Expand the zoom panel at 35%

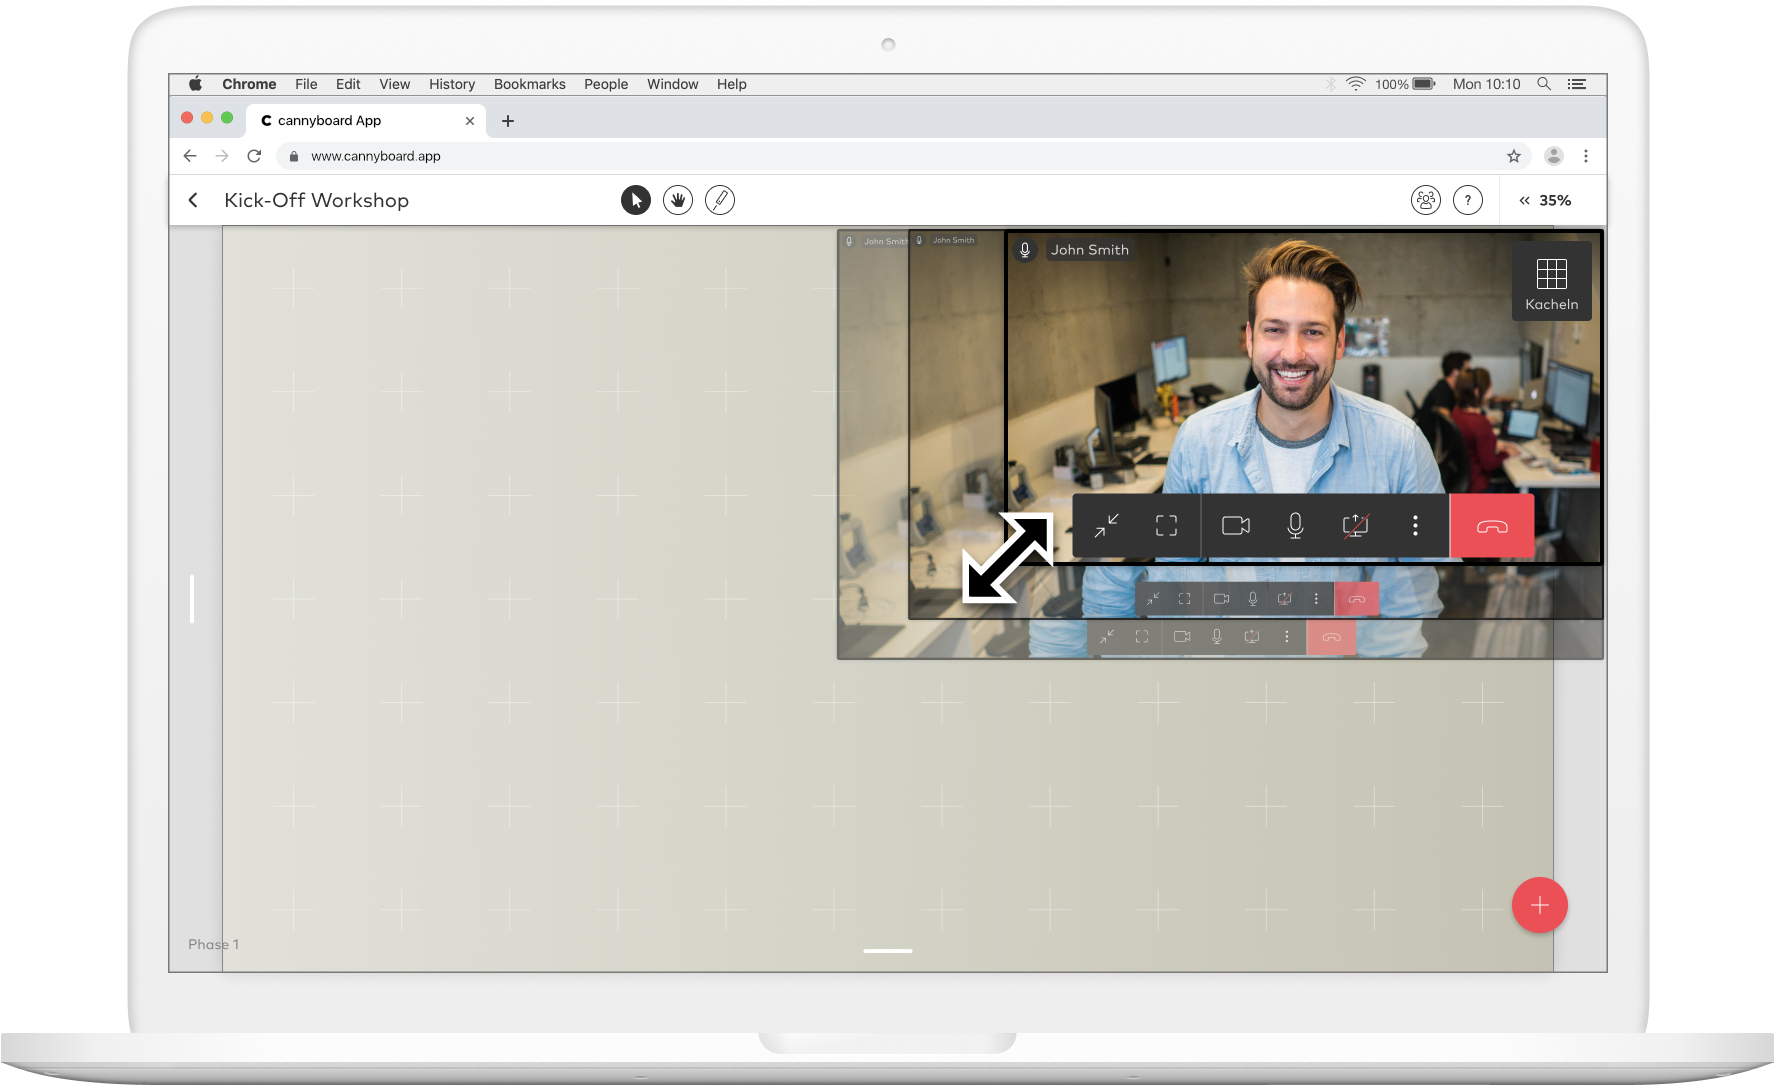coord(1545,200)
